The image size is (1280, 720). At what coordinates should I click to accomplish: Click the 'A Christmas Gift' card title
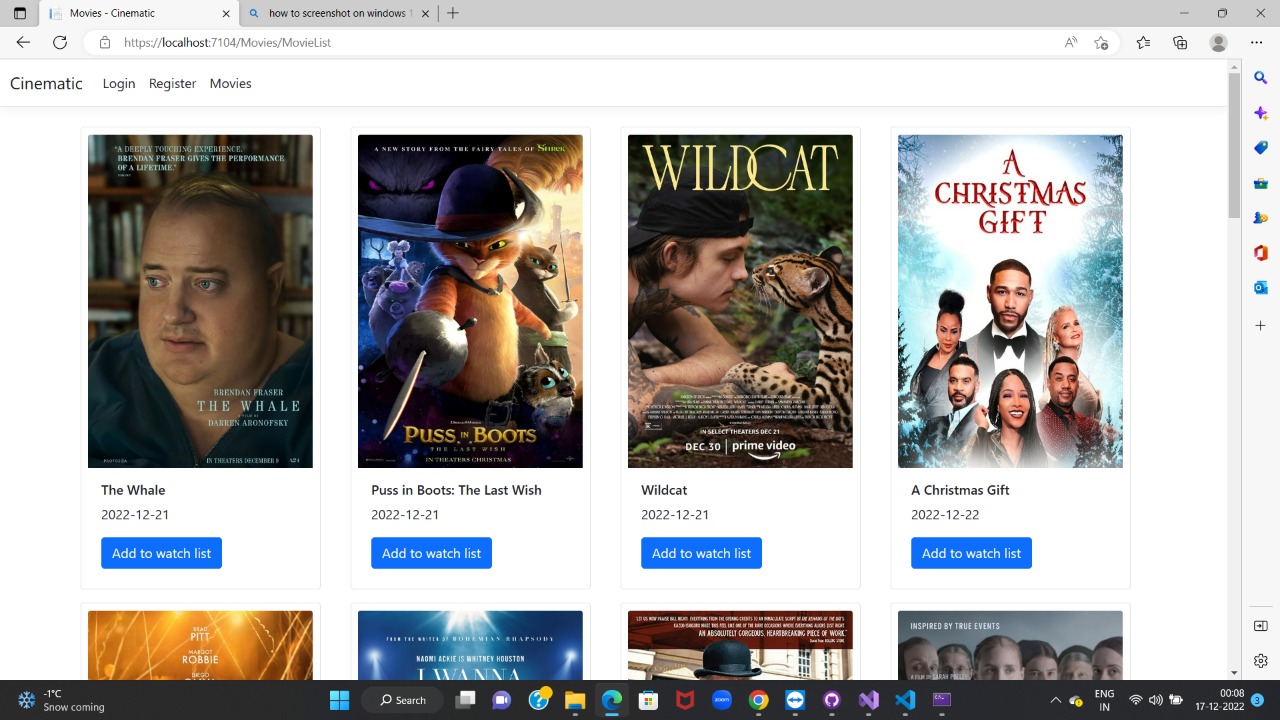pos(960,490)
